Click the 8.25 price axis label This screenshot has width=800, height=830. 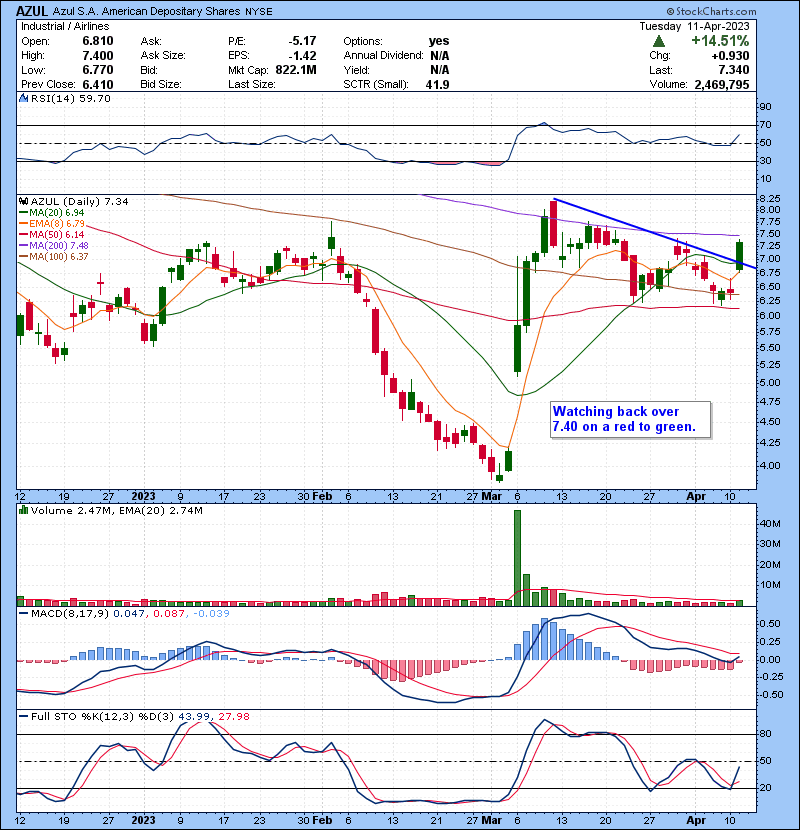(x=769, y=199)
